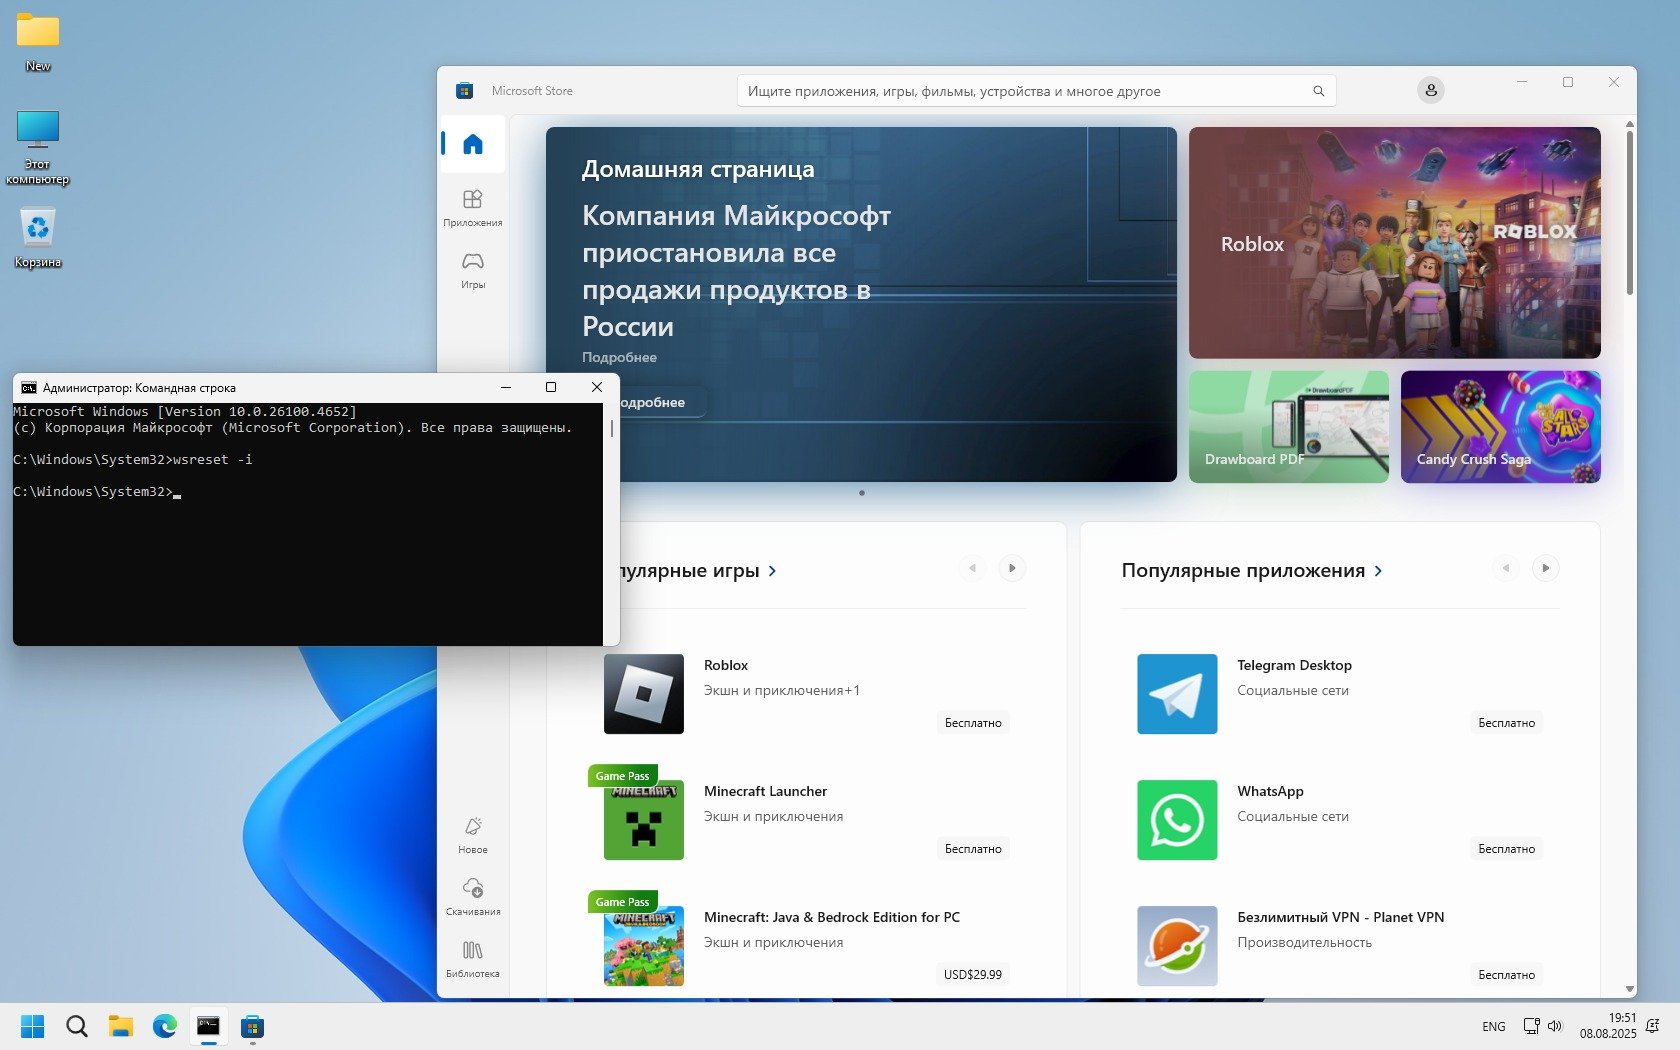Open the Candy Crush Saga tile
1680x1050 pixels.
click(x=1500, y=427)
